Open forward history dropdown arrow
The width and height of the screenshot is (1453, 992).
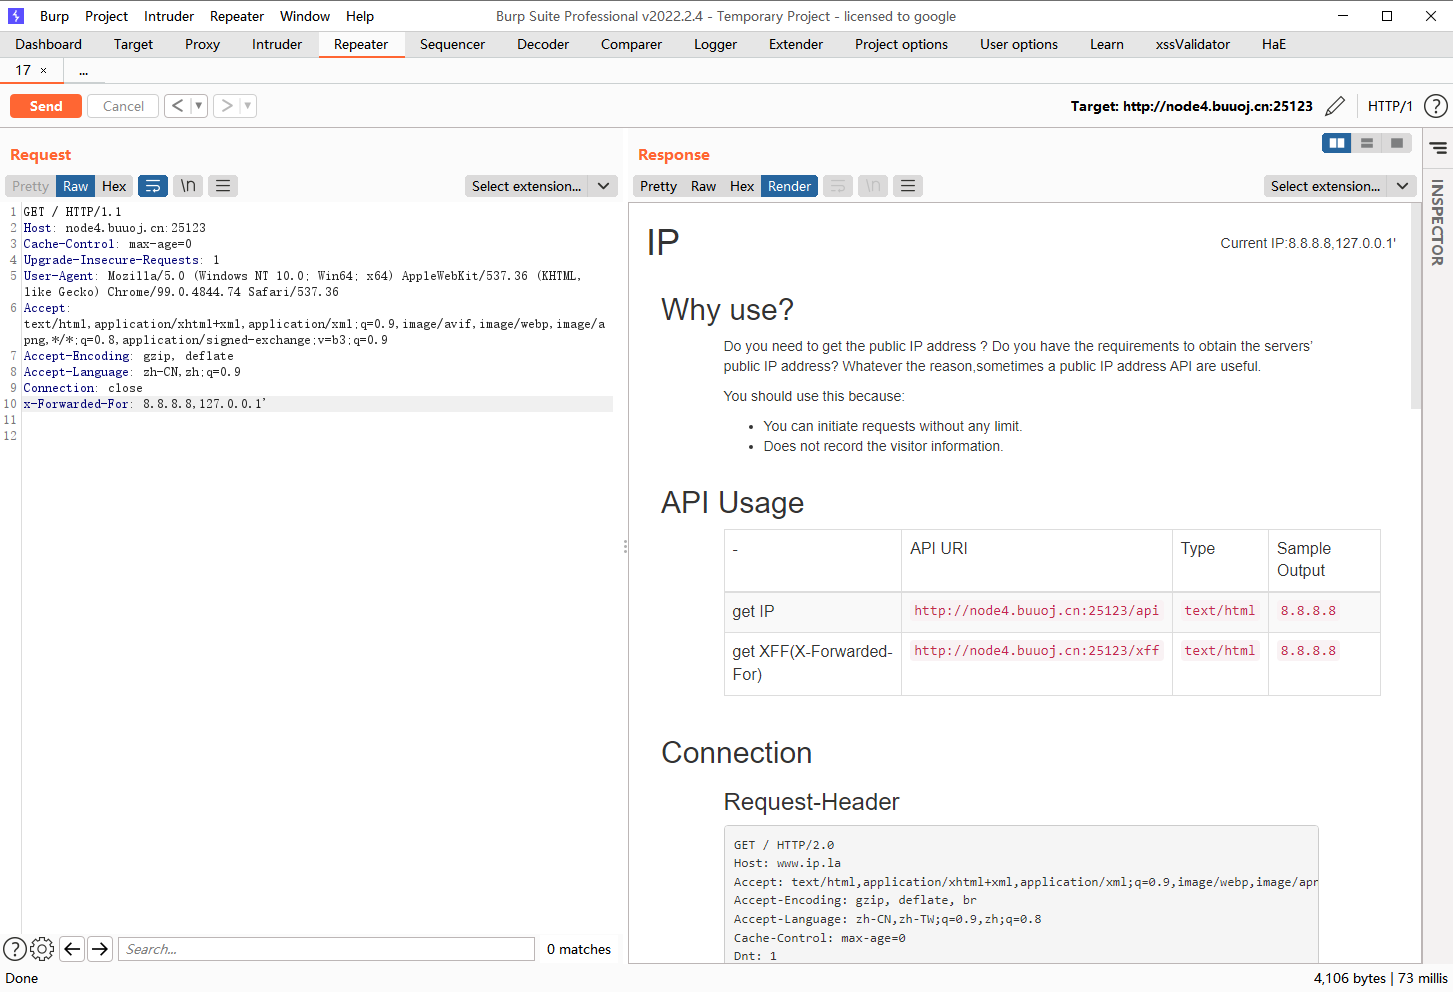[248, 106]
